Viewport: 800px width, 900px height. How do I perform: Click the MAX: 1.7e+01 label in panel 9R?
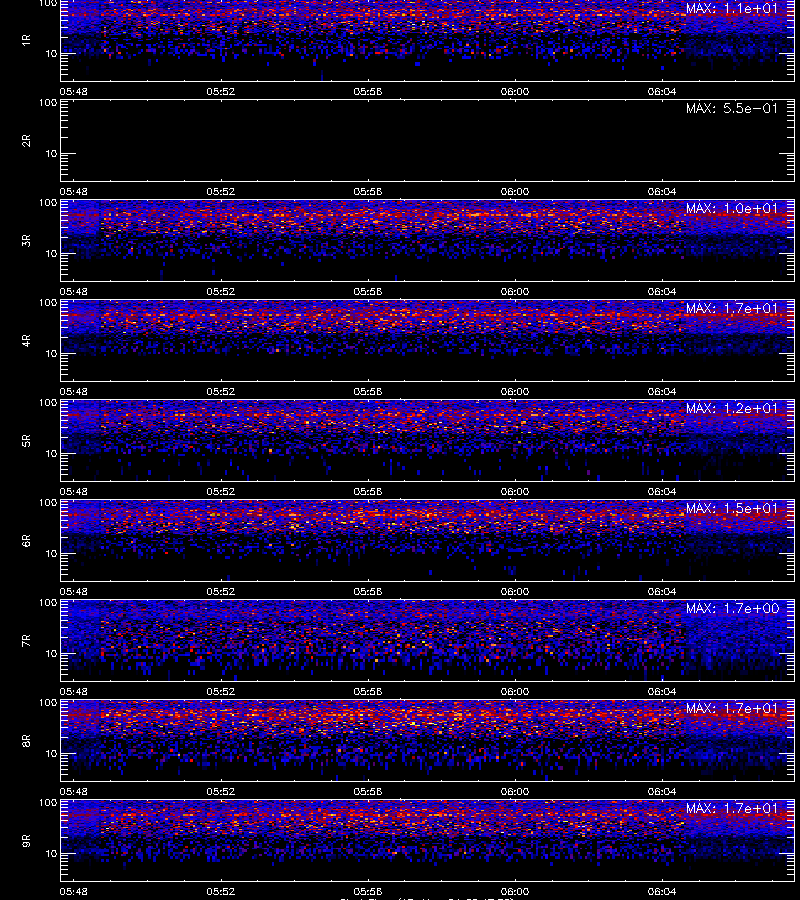coord(732,808)
